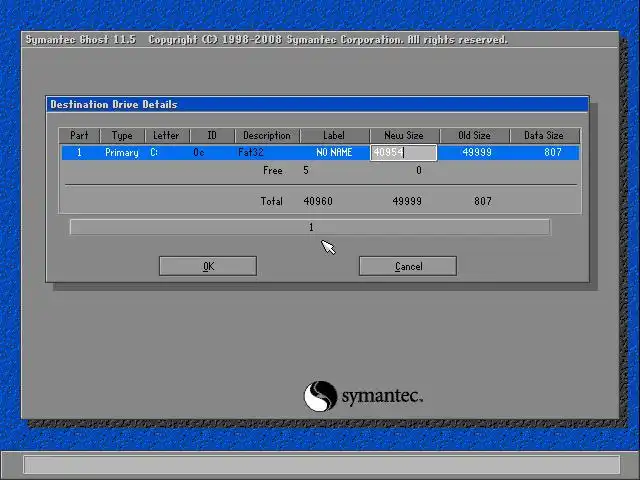
Task: Click the Old Size value 49999 in partition row
Action: click(477, 153)
